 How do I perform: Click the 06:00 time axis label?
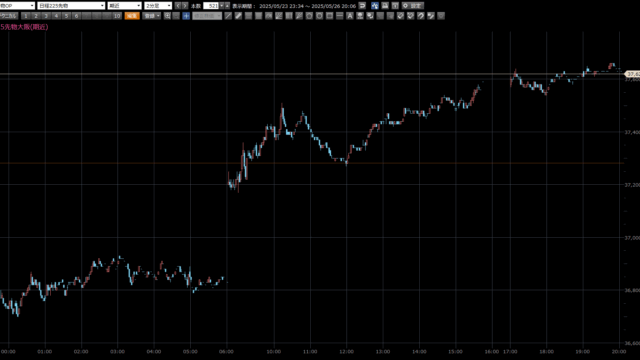[x=227, y=351]
